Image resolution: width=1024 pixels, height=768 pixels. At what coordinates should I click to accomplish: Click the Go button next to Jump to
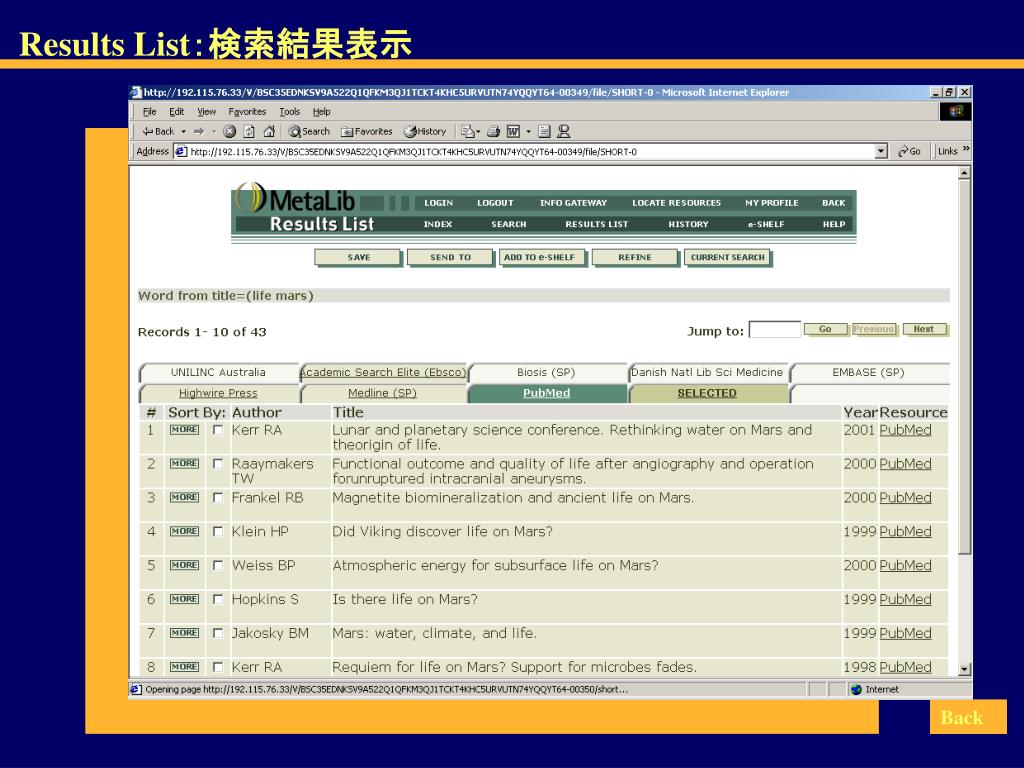tap(825, 329)
